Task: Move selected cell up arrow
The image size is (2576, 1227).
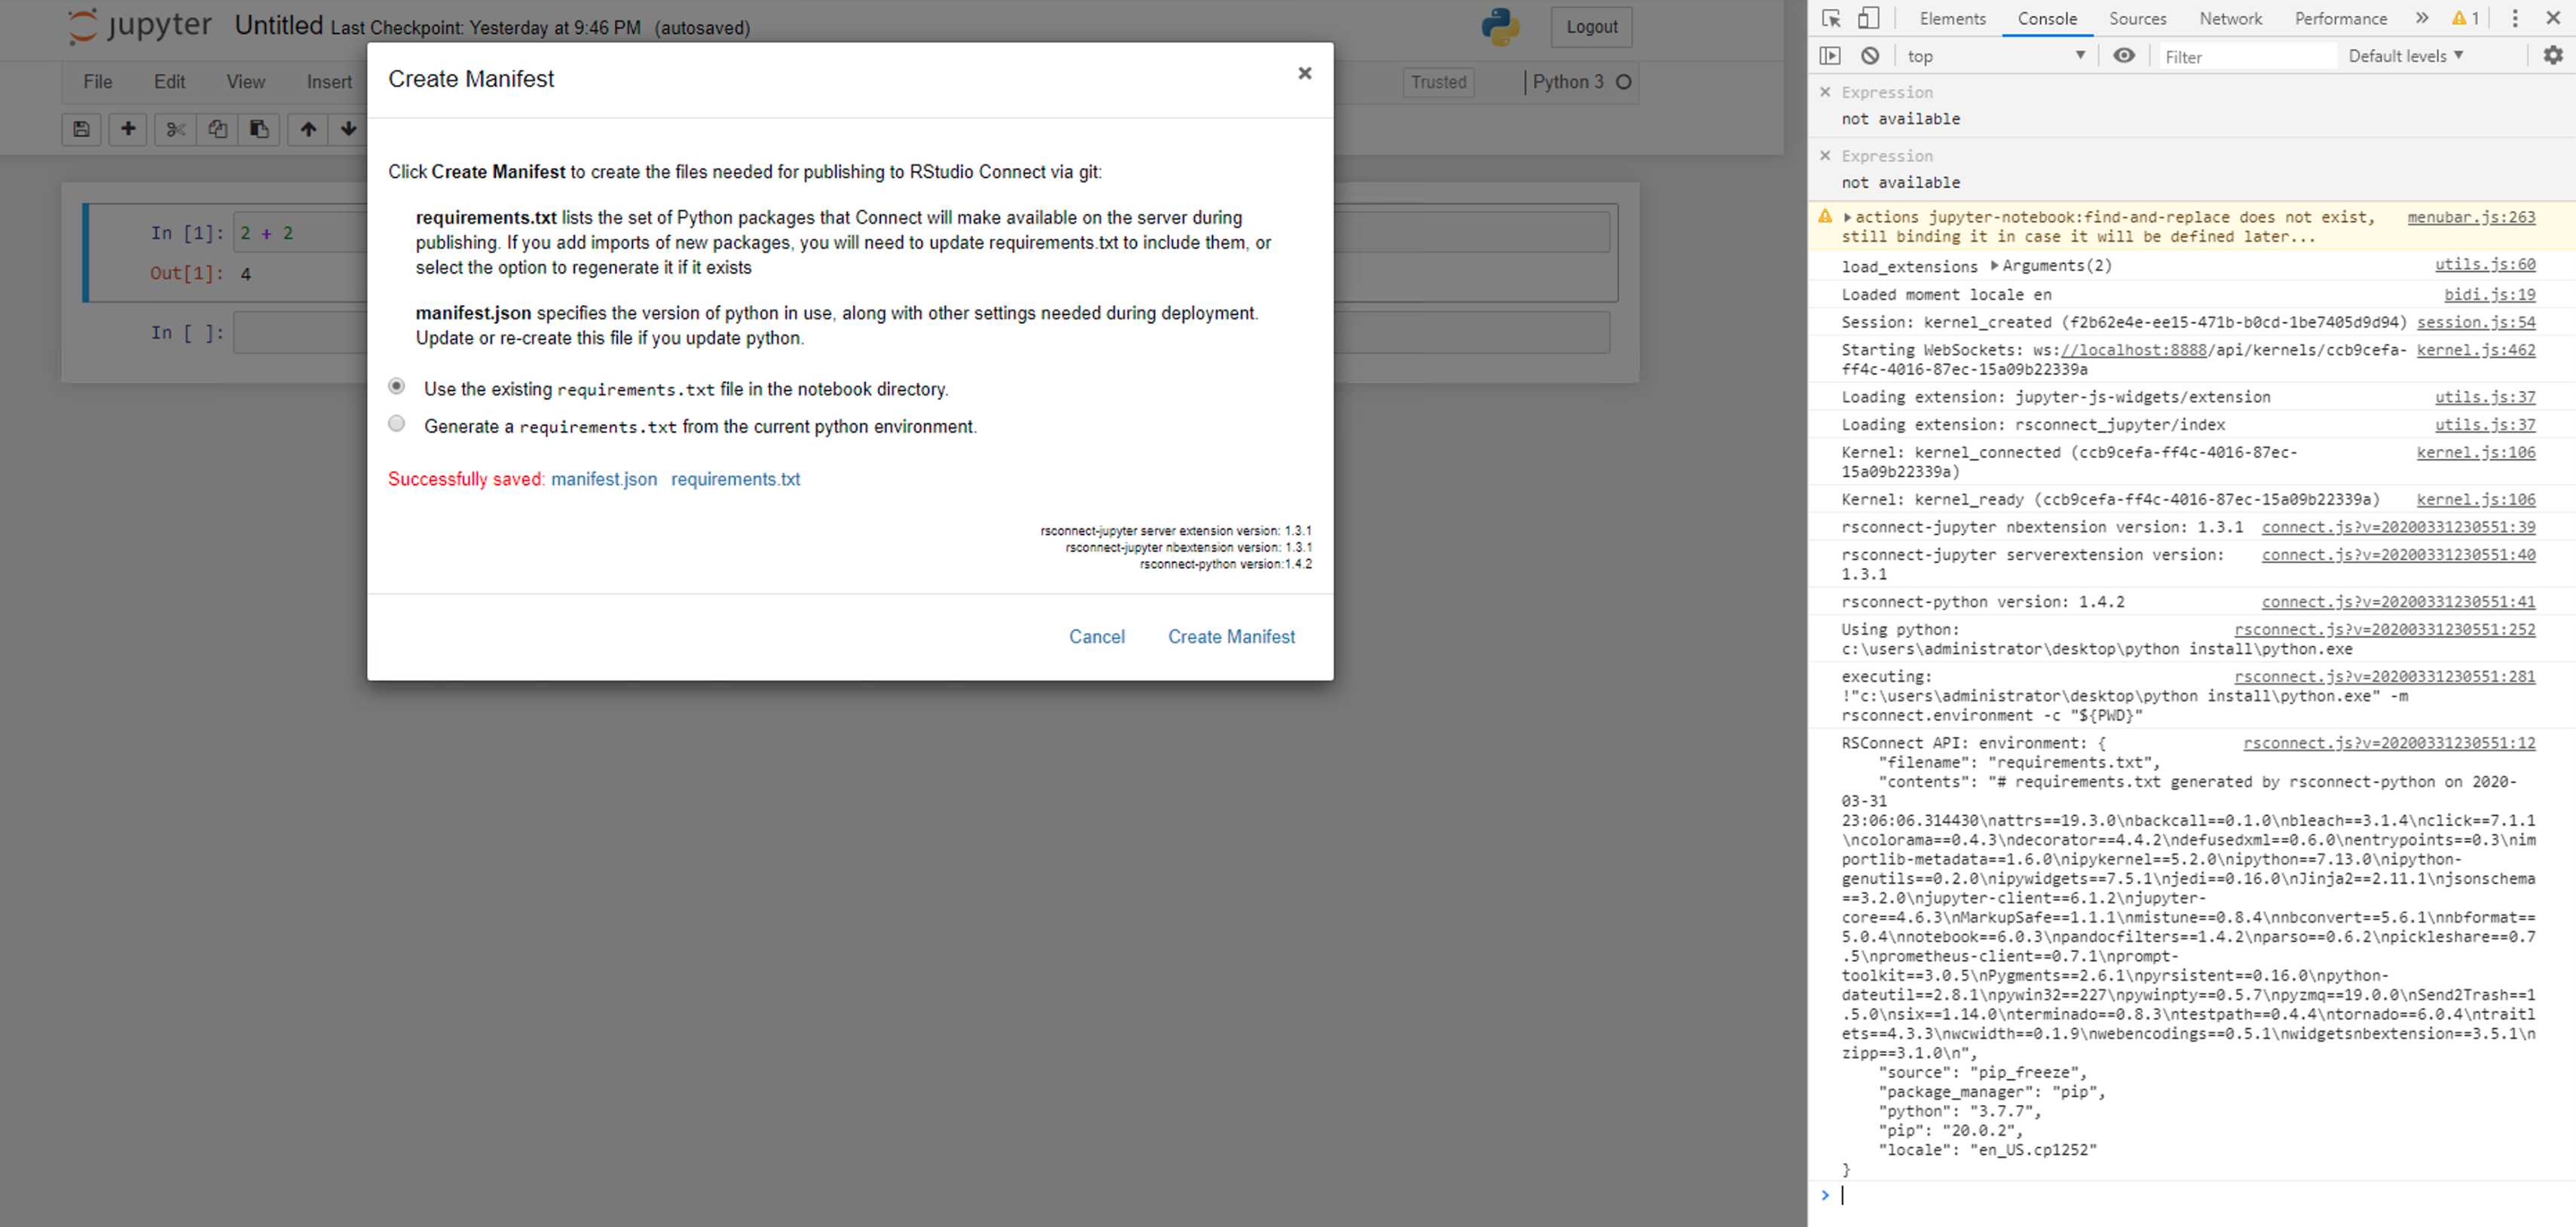Action: (309, 129)
